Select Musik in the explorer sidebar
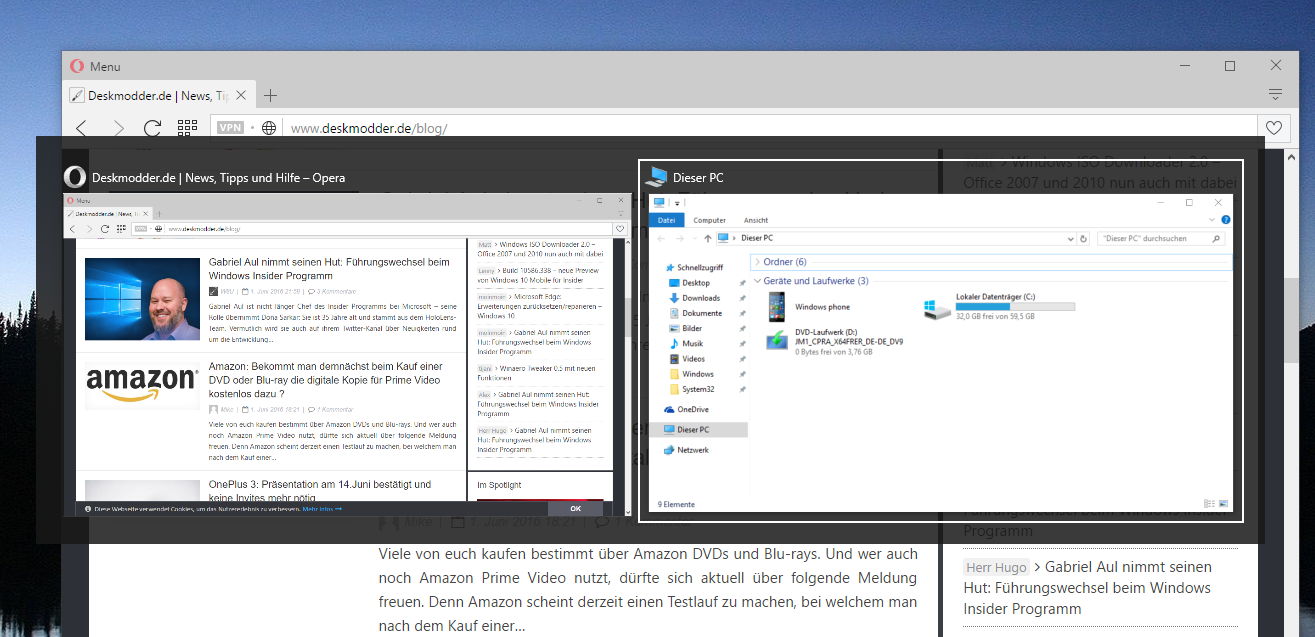 coord(685,343)
